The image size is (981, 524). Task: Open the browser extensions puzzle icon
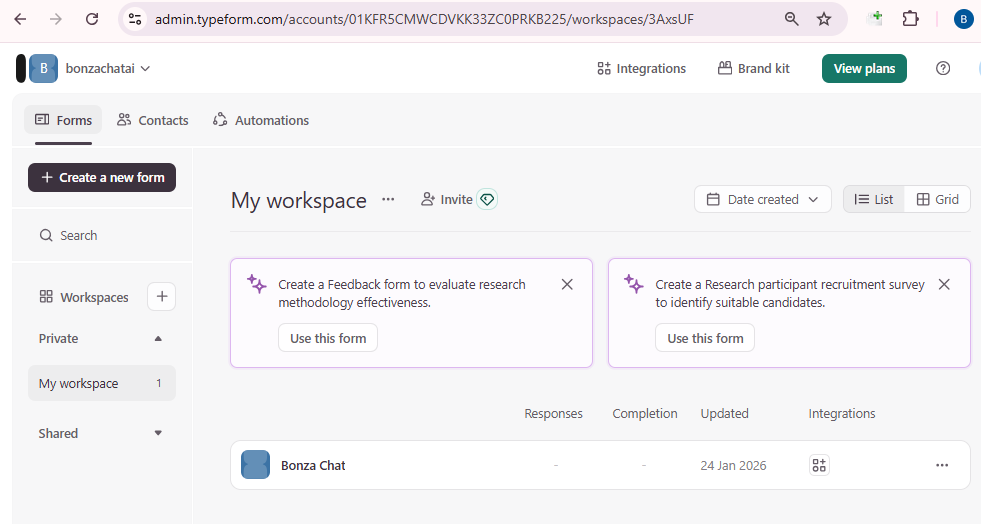pyautogui.click(x=910, y=19)
